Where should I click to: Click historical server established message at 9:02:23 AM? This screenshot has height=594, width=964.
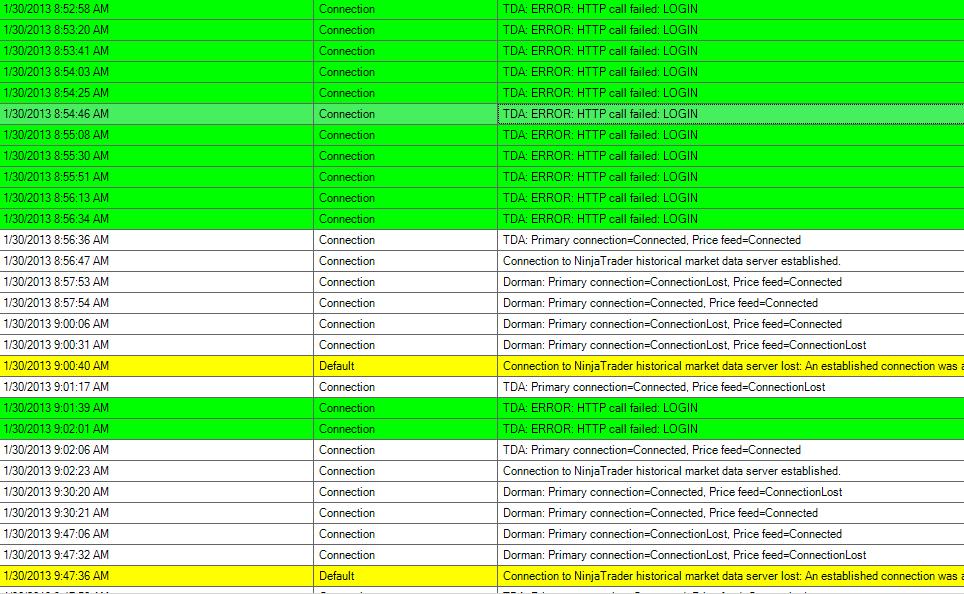pyautogui.click(x=731, y=470)
